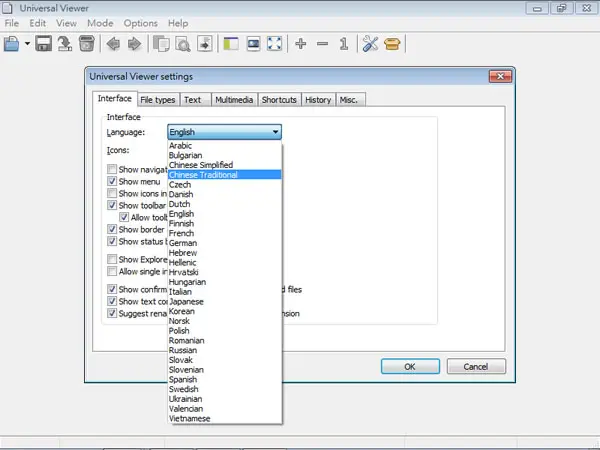Click the Delete file trash icon
The image size is (600, 450).
pos(87,44)
